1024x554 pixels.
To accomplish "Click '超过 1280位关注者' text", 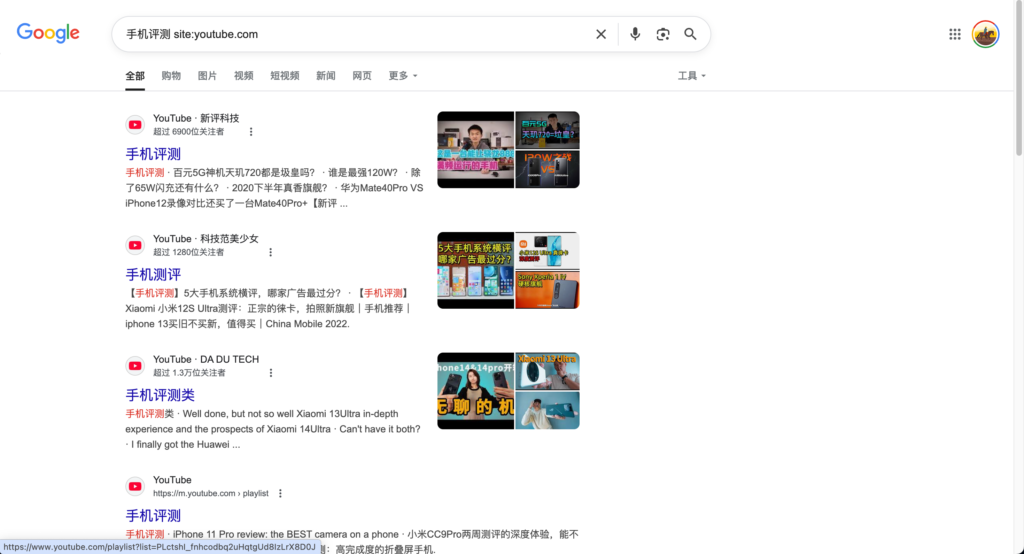I will point(189,252).
